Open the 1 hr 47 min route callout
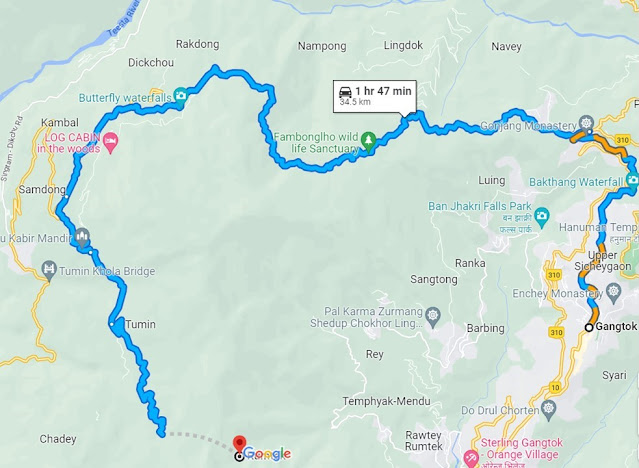 coord(375,96)
